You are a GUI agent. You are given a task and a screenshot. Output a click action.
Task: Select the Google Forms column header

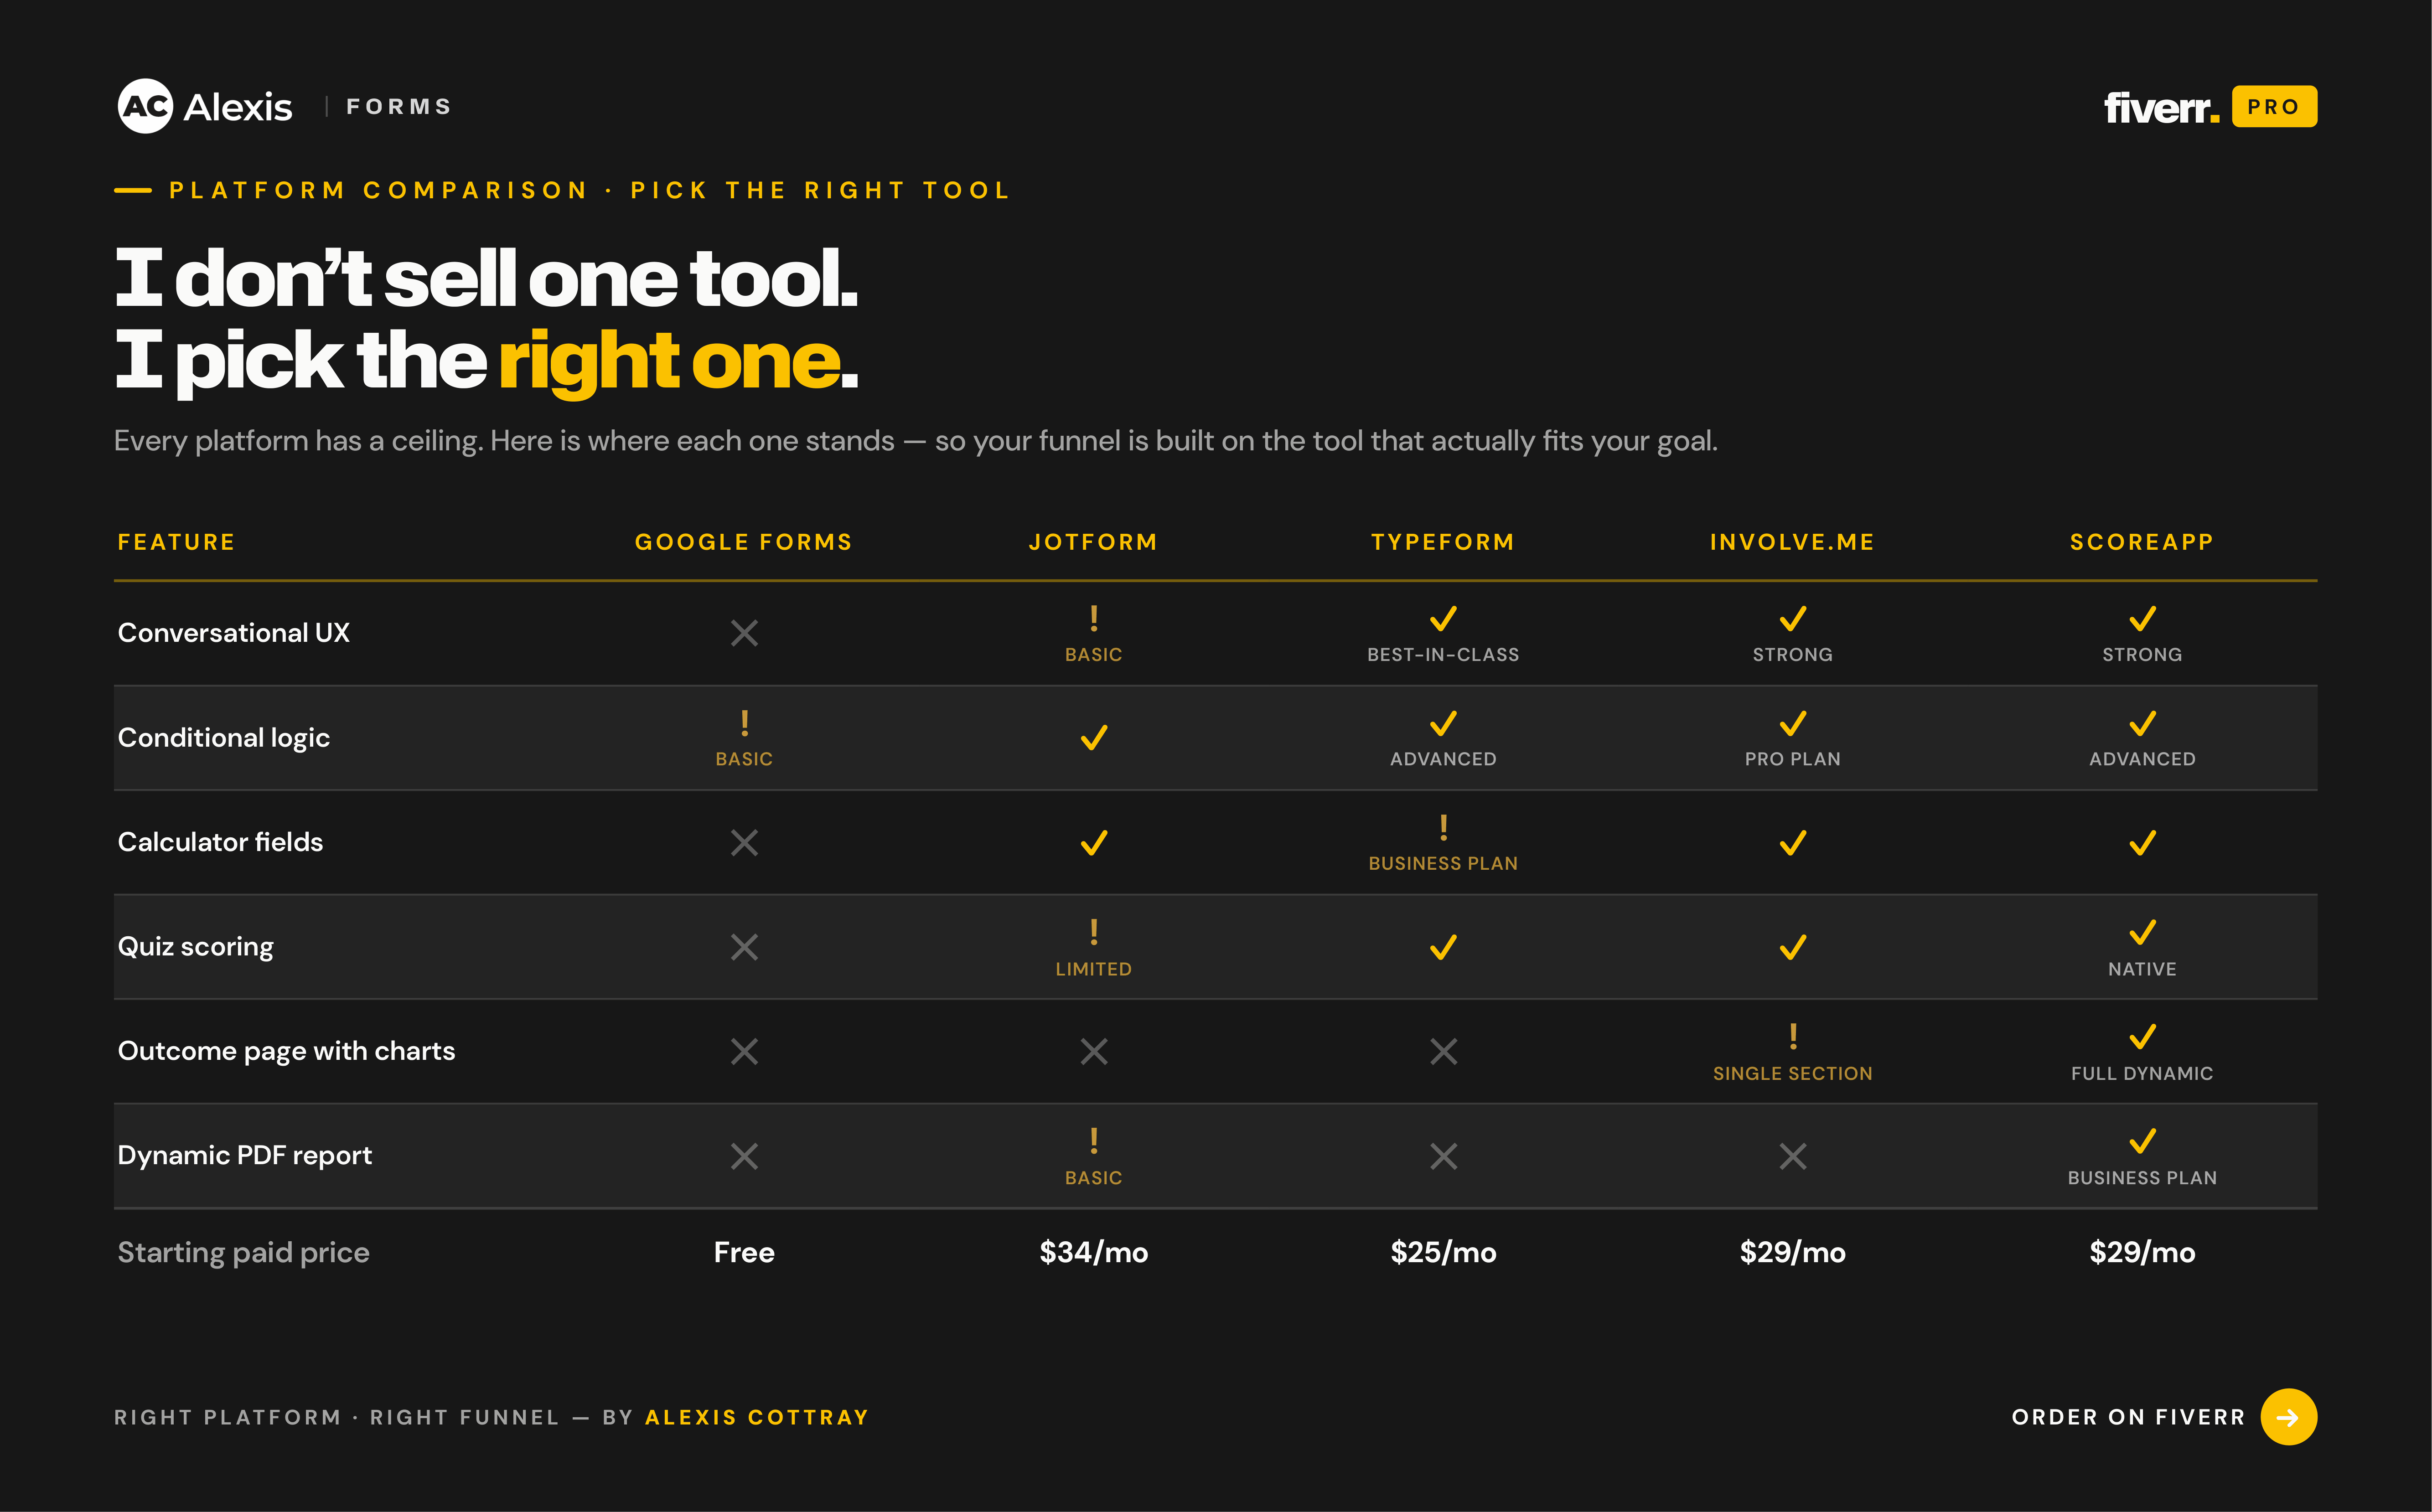pos(744,542)
